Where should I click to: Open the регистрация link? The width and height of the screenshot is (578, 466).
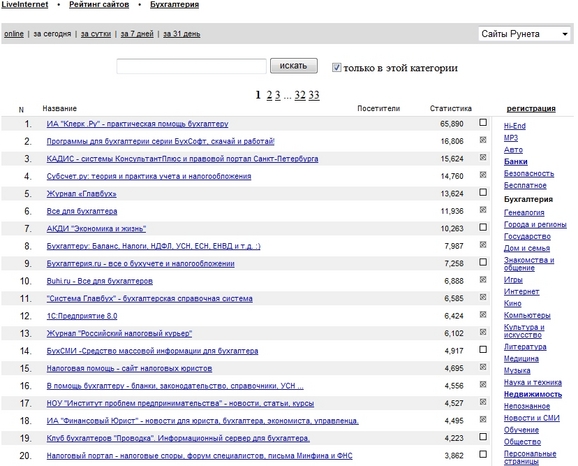[x=531, y=108]
